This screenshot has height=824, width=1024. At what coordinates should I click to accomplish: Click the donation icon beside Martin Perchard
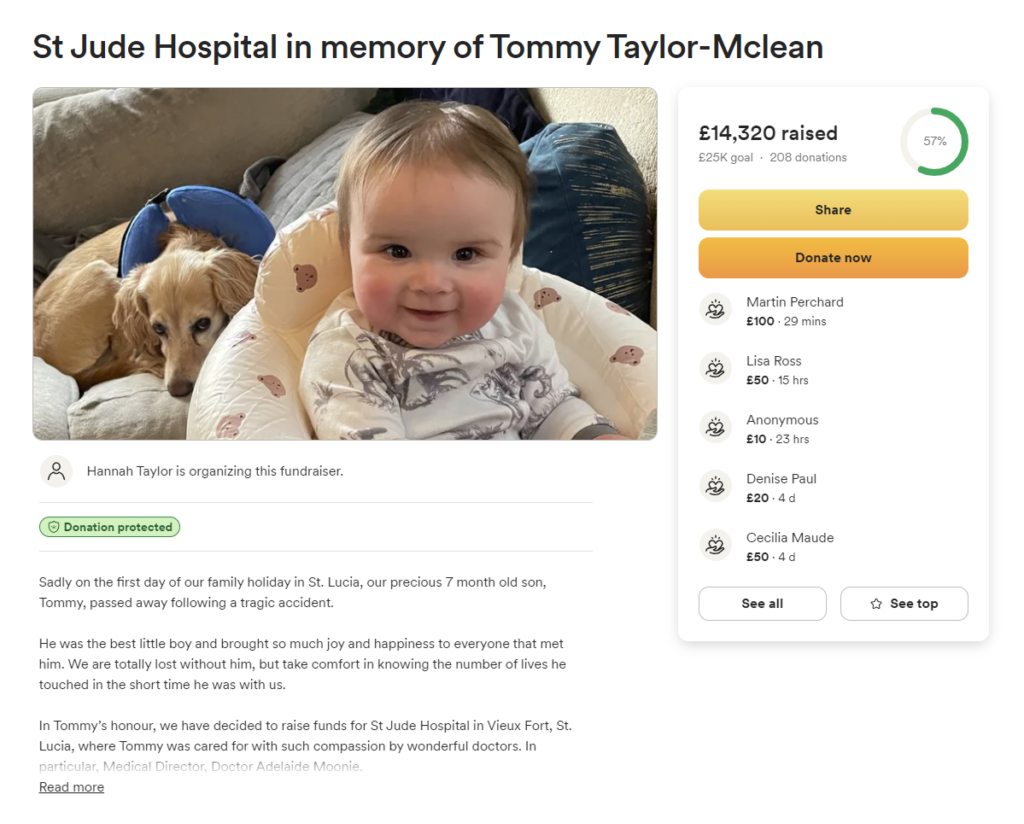pos(715,309)
